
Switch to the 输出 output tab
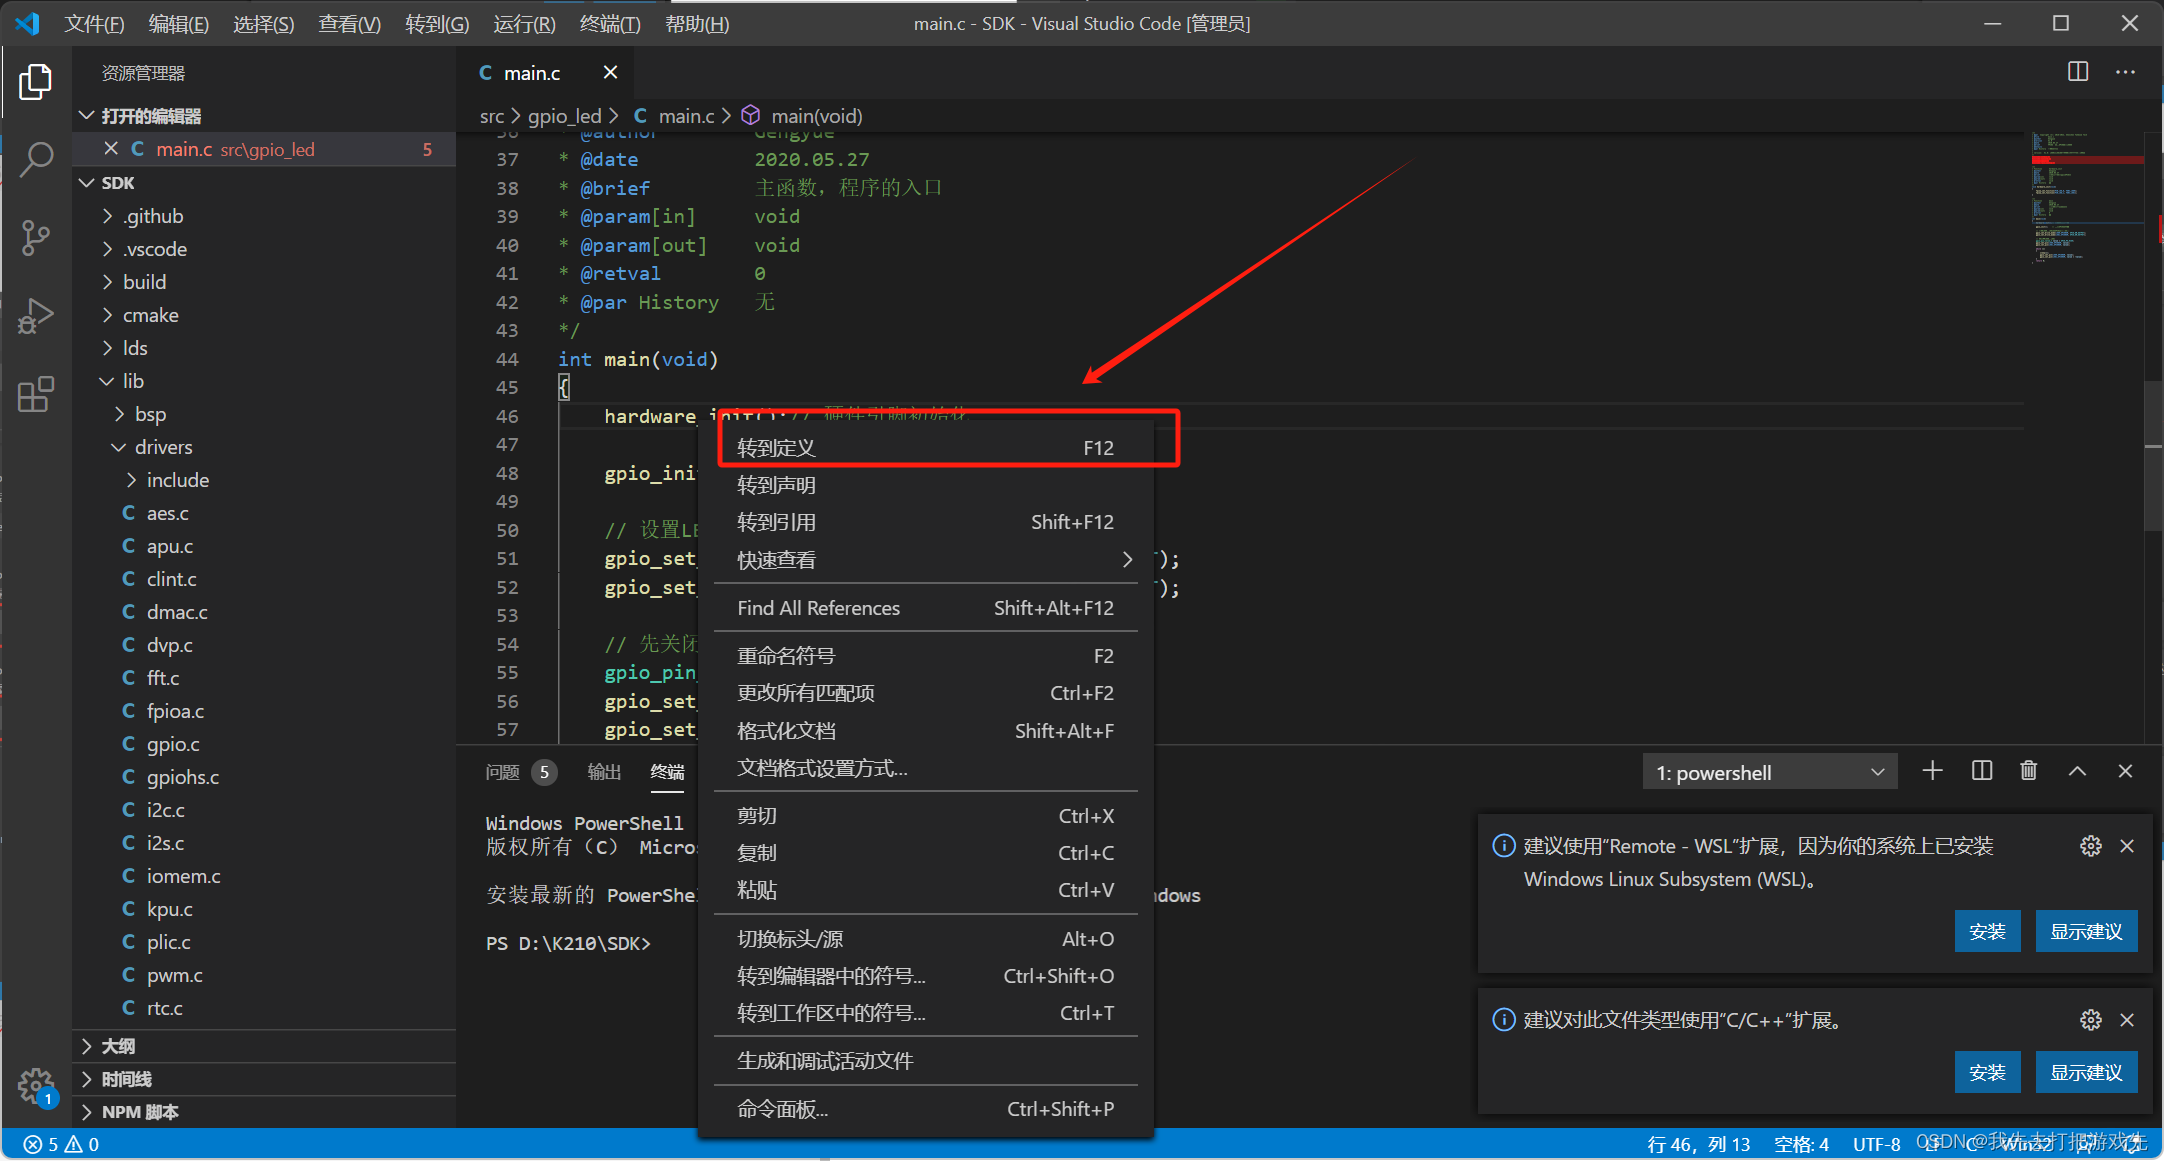pos(604,772)
